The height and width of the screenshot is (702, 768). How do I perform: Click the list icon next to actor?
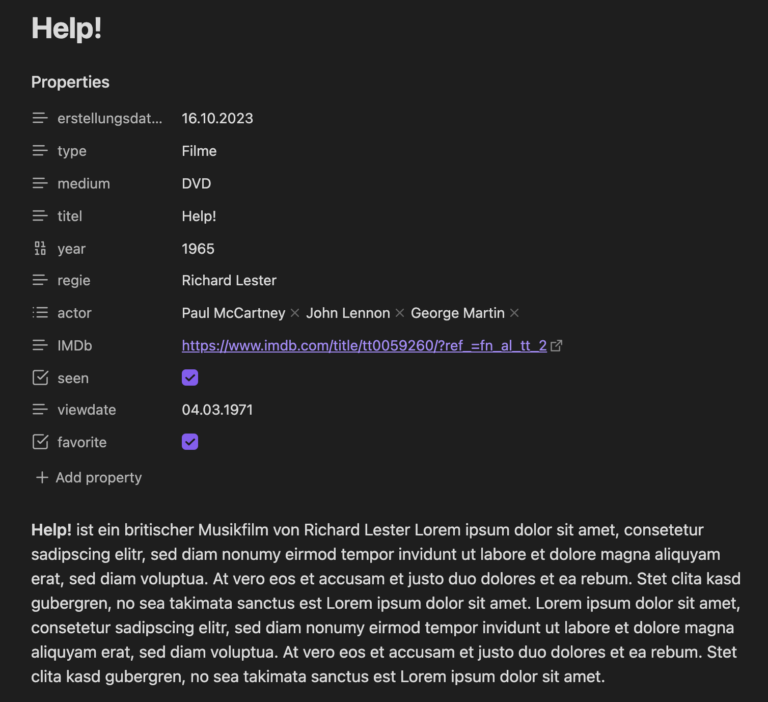coord(40,313)
